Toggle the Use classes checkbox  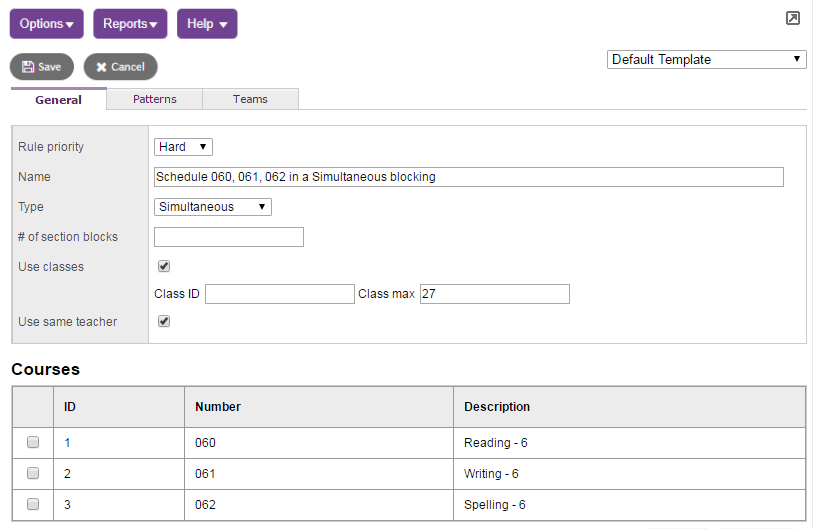[x=164, y=267]
